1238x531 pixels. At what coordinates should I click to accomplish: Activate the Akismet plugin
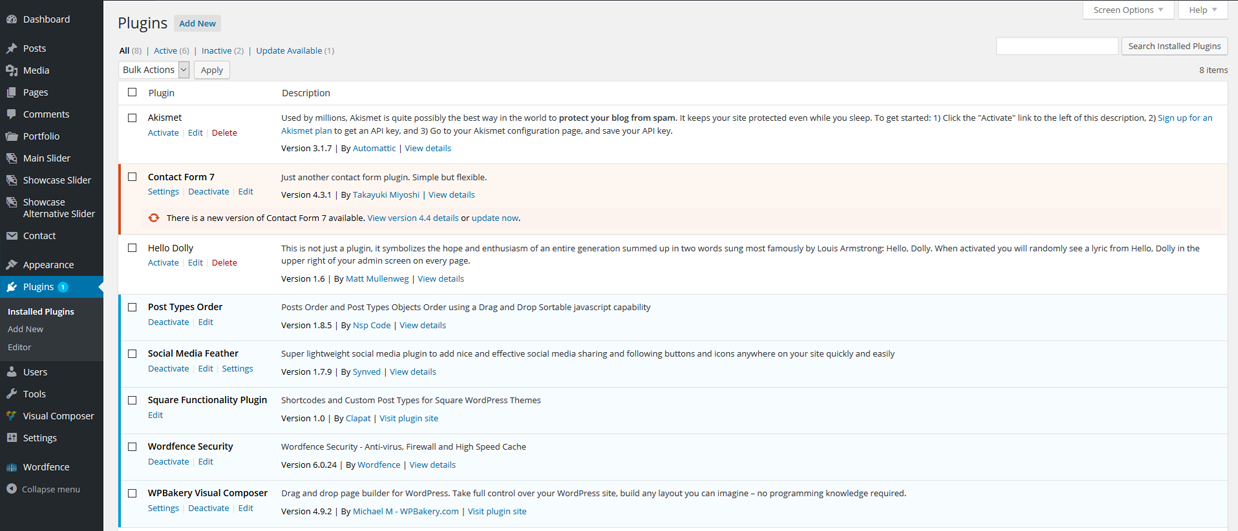click(163, 133)
